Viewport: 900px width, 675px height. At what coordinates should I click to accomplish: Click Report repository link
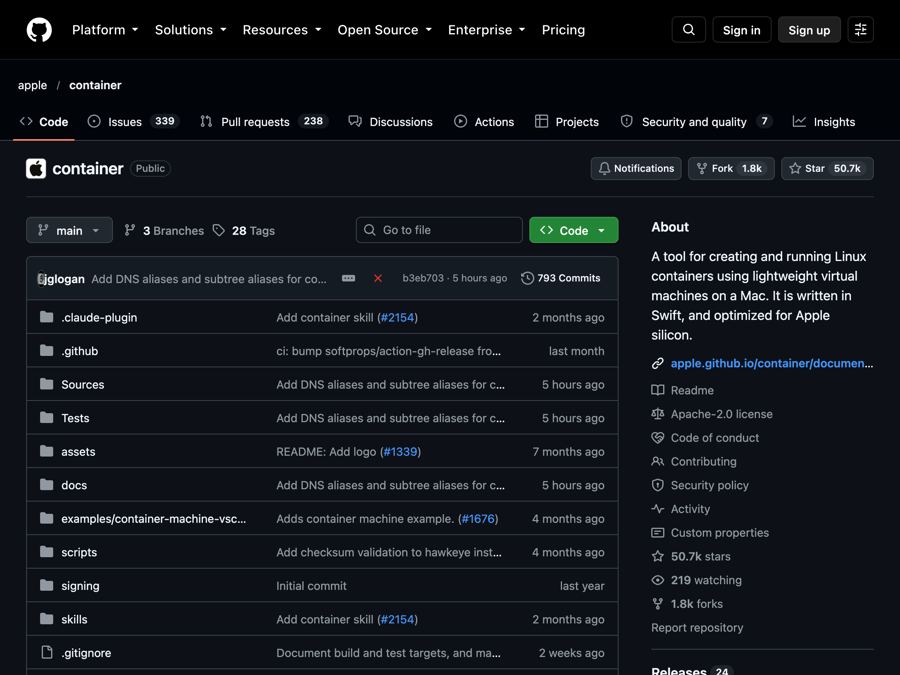point(697,628)
